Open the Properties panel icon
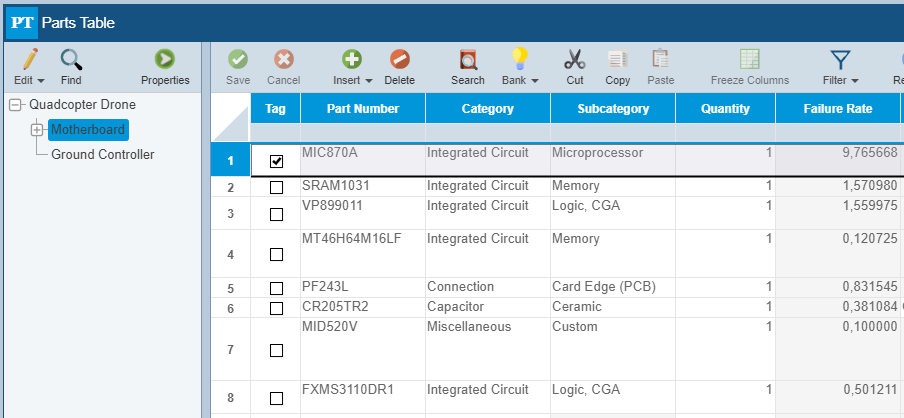904x418 pixels. [x=165, y=60]
